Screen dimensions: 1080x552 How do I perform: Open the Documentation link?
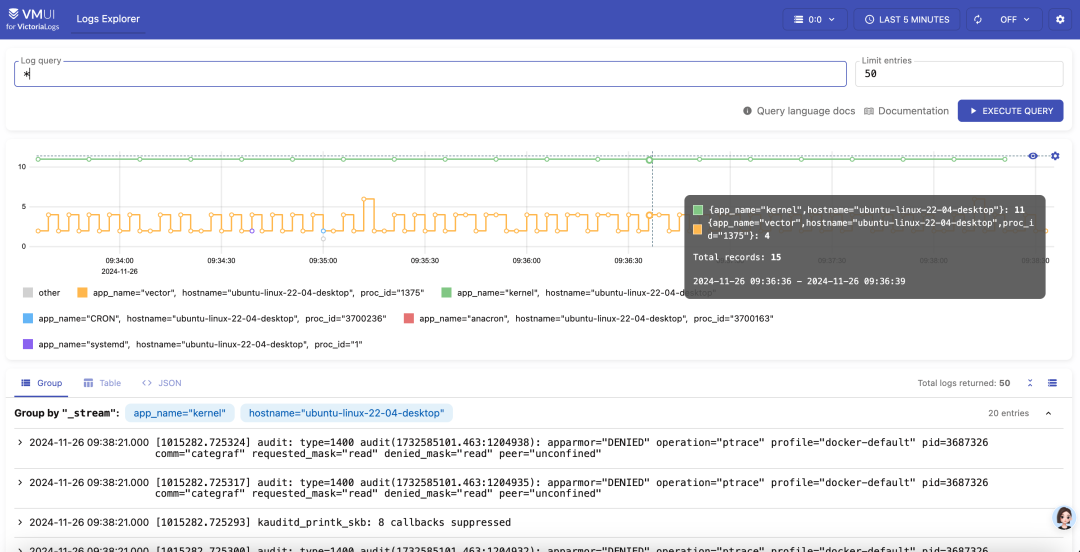(906, 111)
